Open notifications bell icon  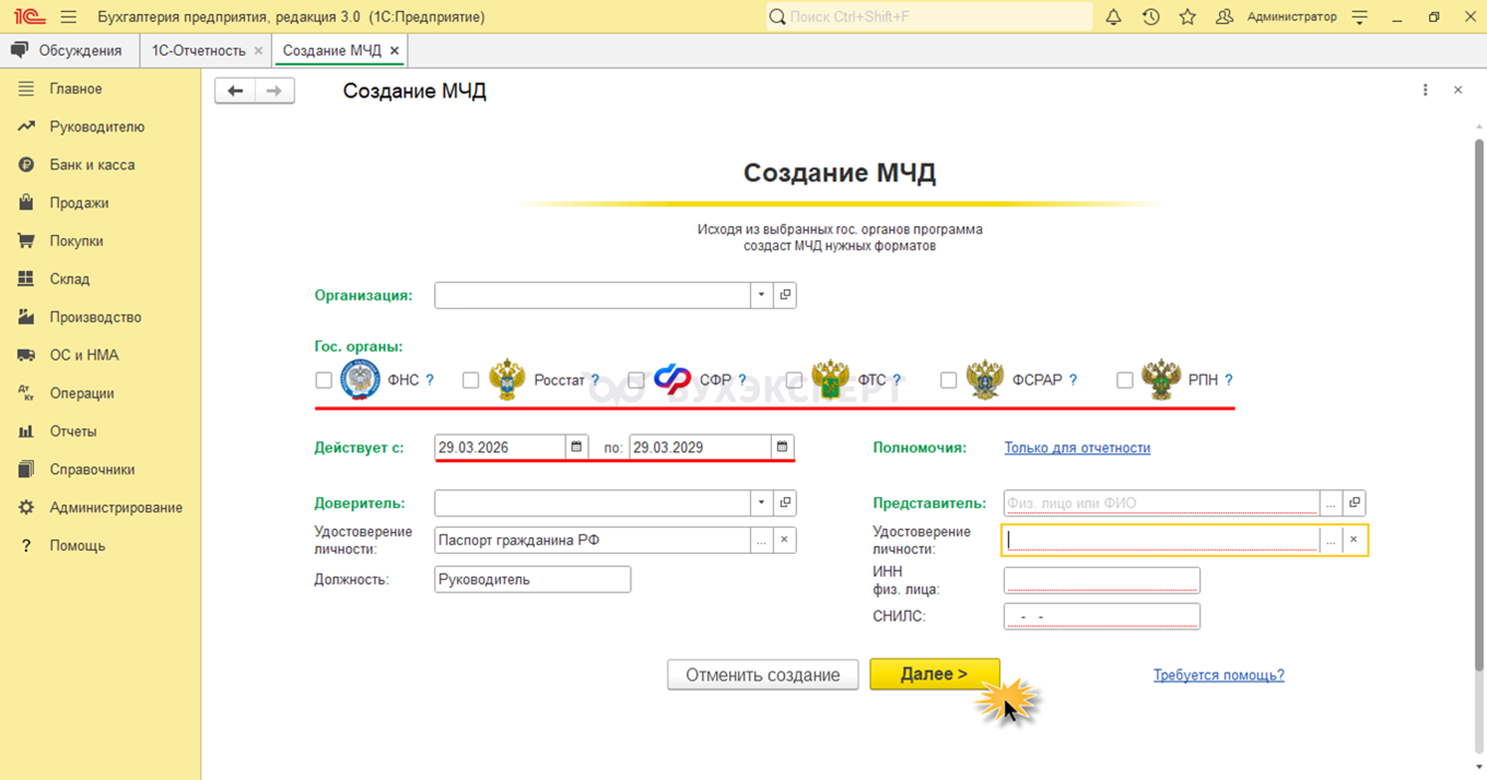pos(1113,17)
